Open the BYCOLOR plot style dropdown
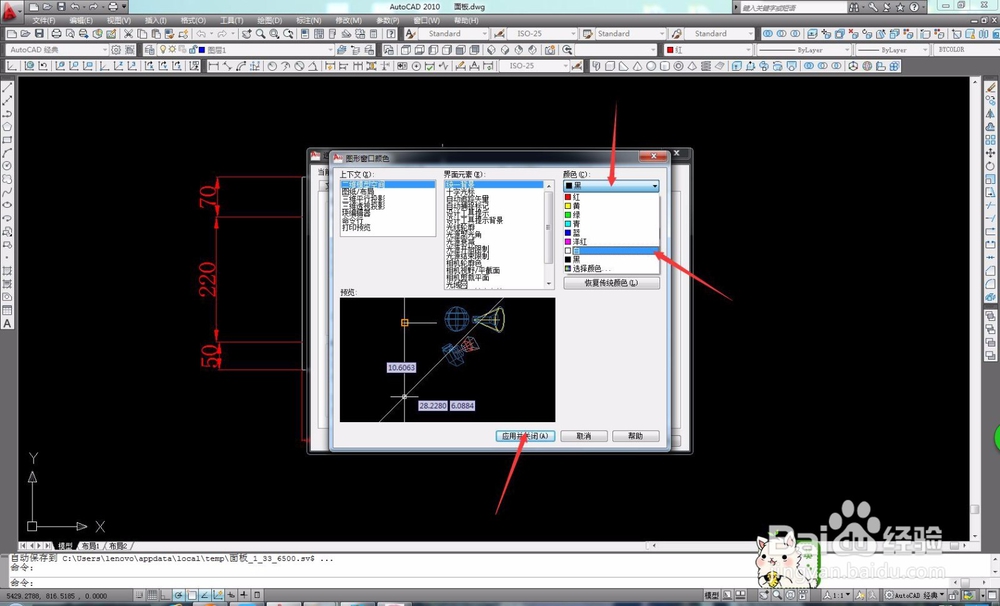Screen dimensions: 1000x606 pyautogui.click(x=965, y=49)
